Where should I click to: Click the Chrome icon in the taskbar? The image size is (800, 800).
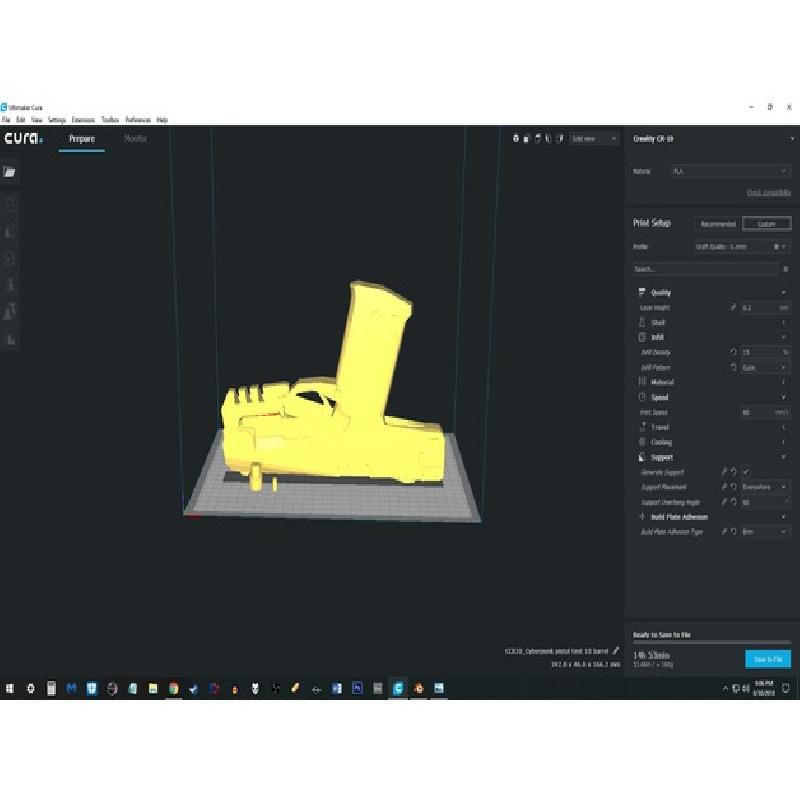tap(173, 688)
